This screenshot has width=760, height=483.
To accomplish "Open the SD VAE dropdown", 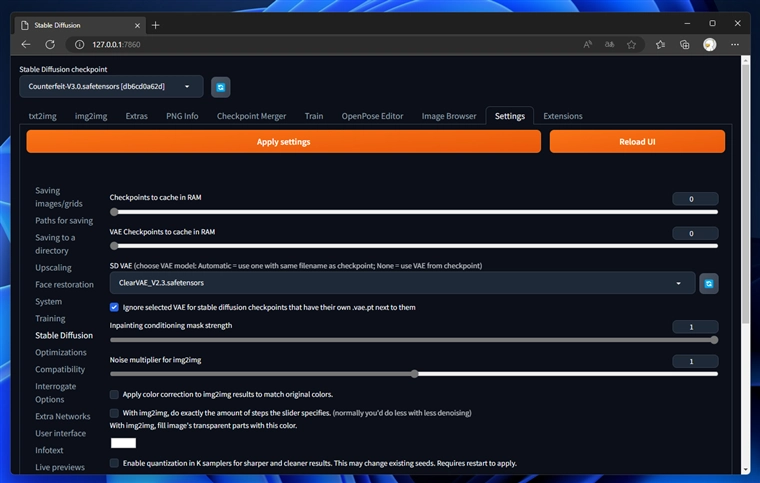I will tap(402, 283).
